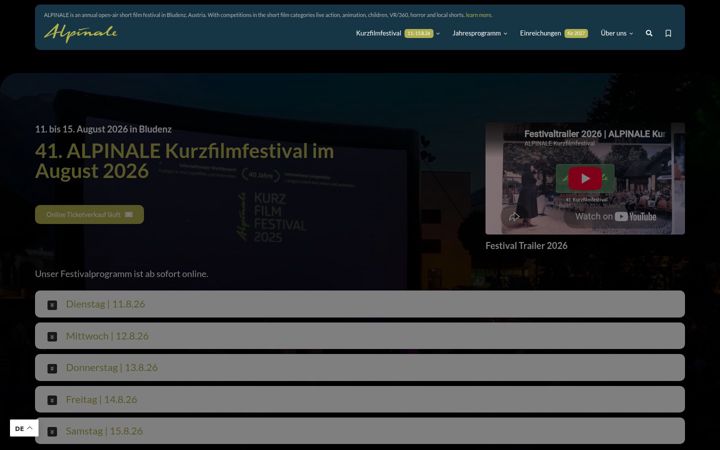The height and width of the screenshot is (450, 720).
Task: Click the Alpinale logo
Action: coord(80,33)
